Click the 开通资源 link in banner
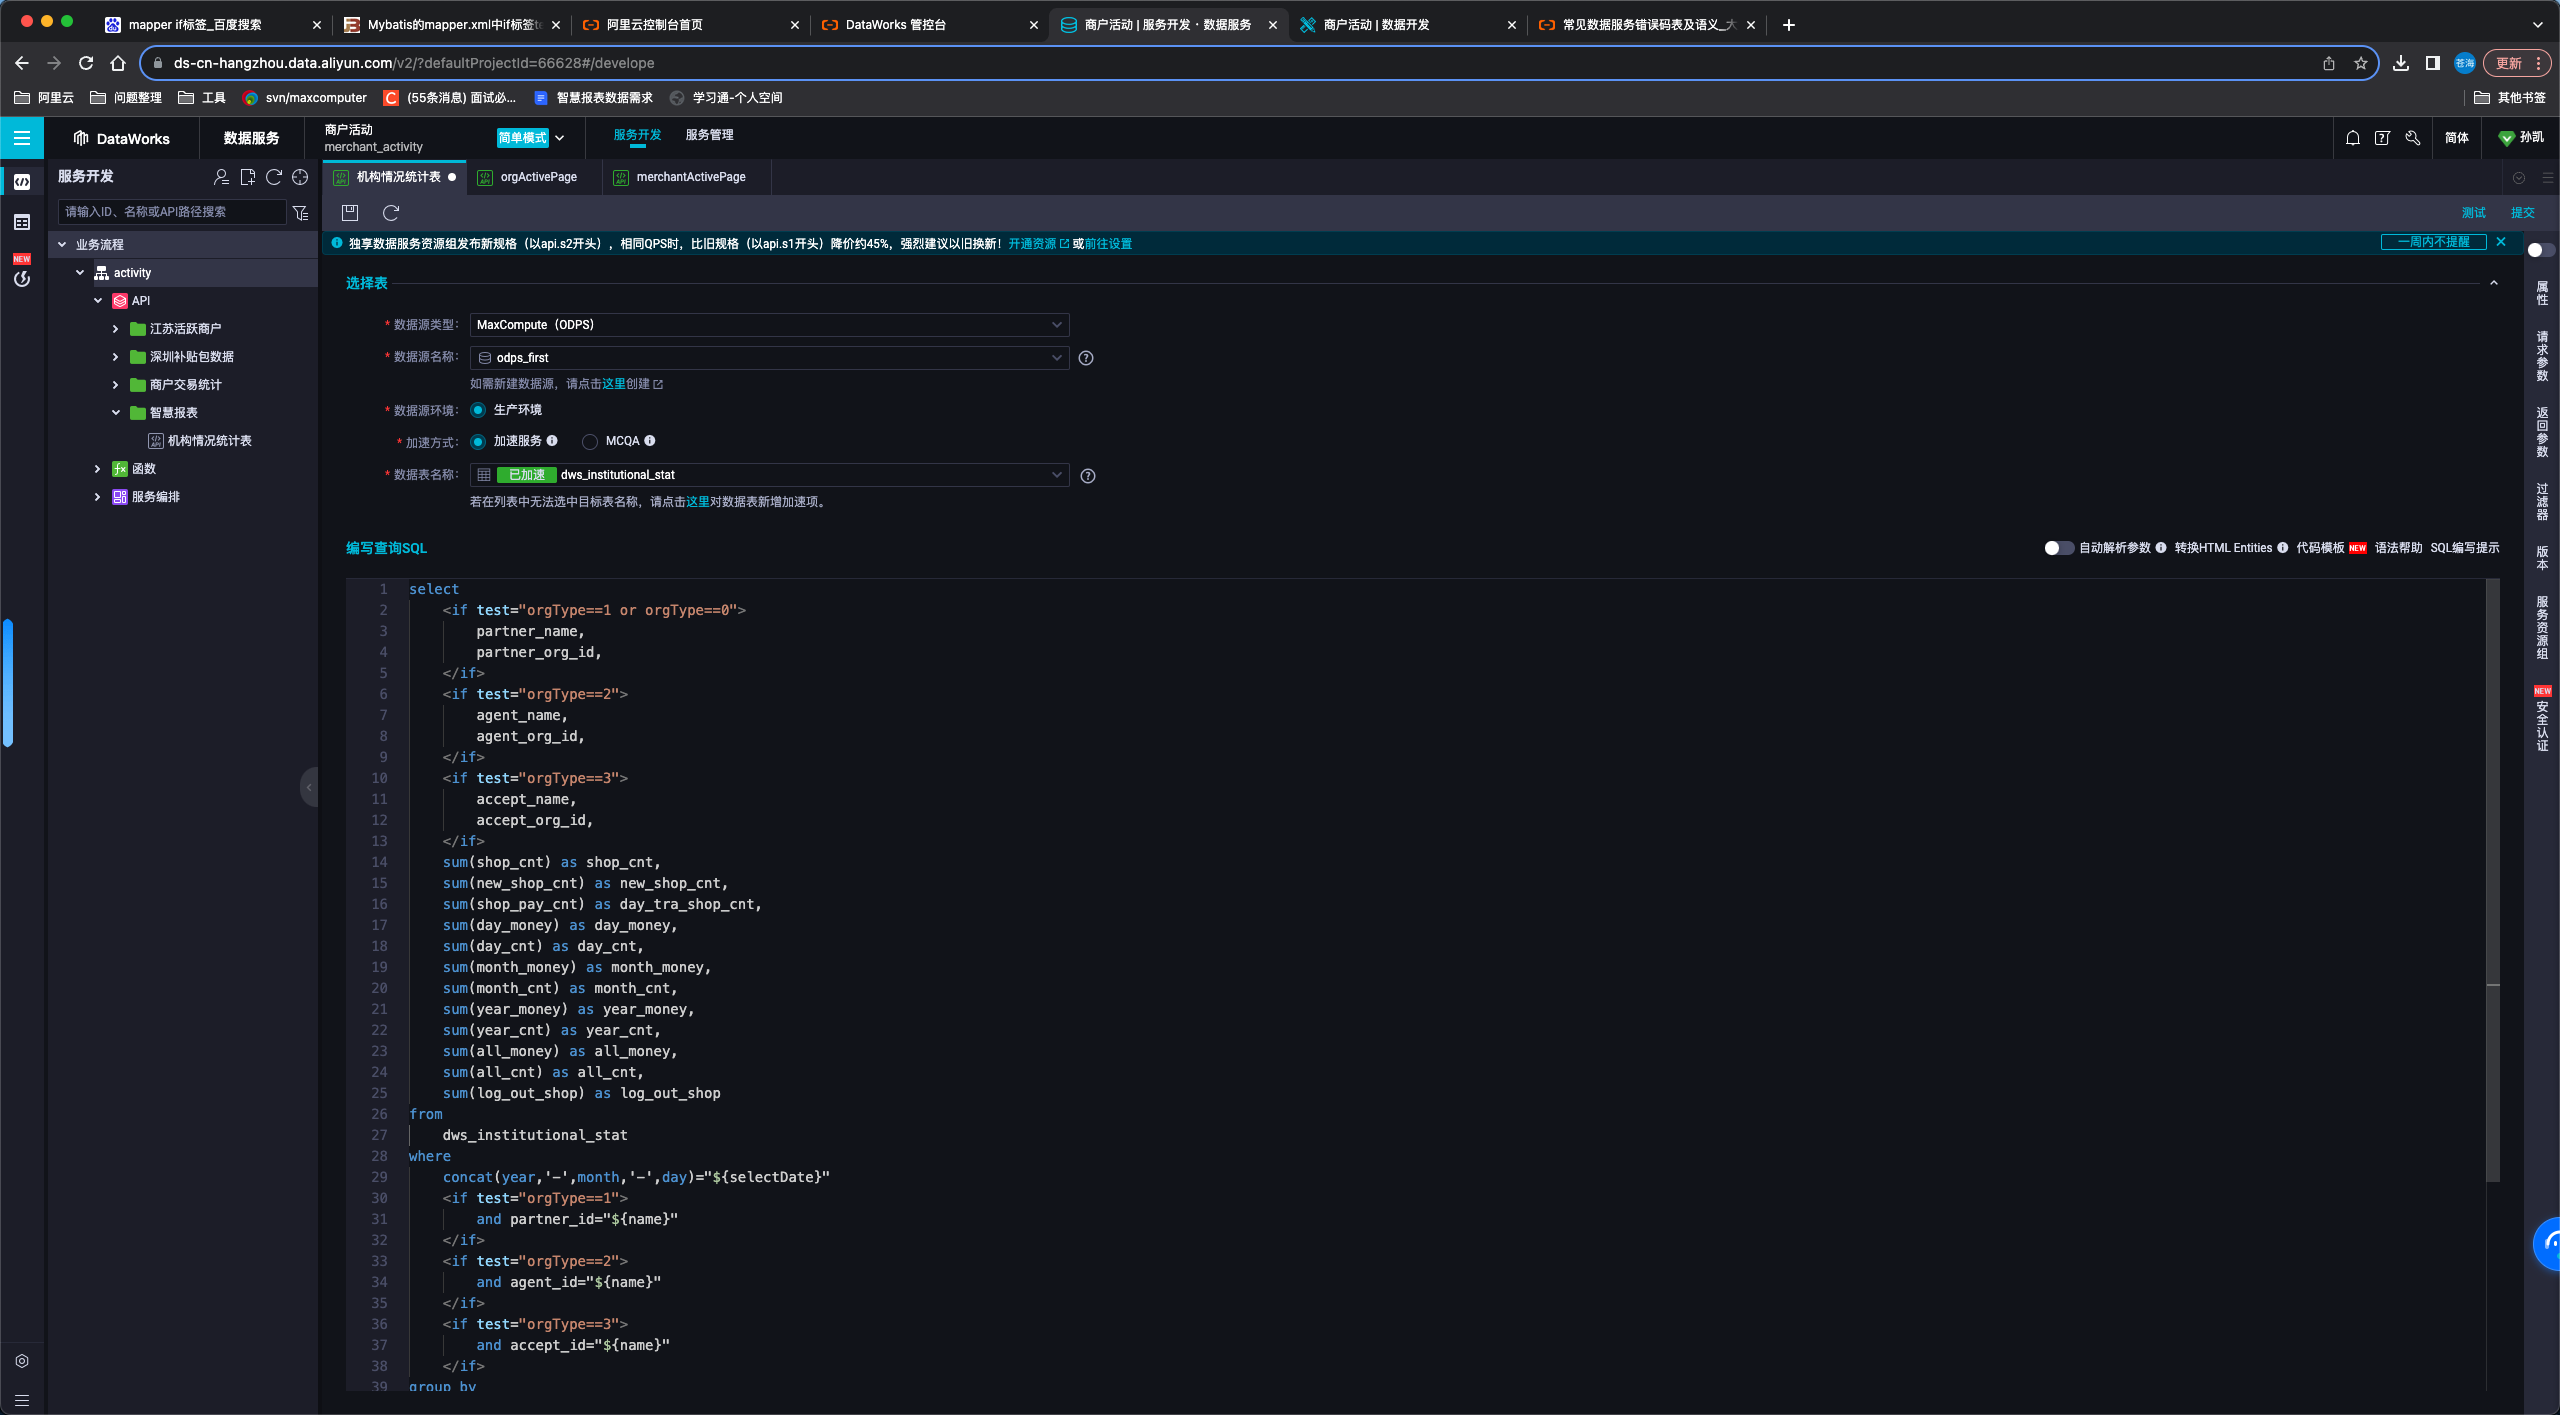Viewport: 2560px width, 1415px height. click(x=1032, y=244)
